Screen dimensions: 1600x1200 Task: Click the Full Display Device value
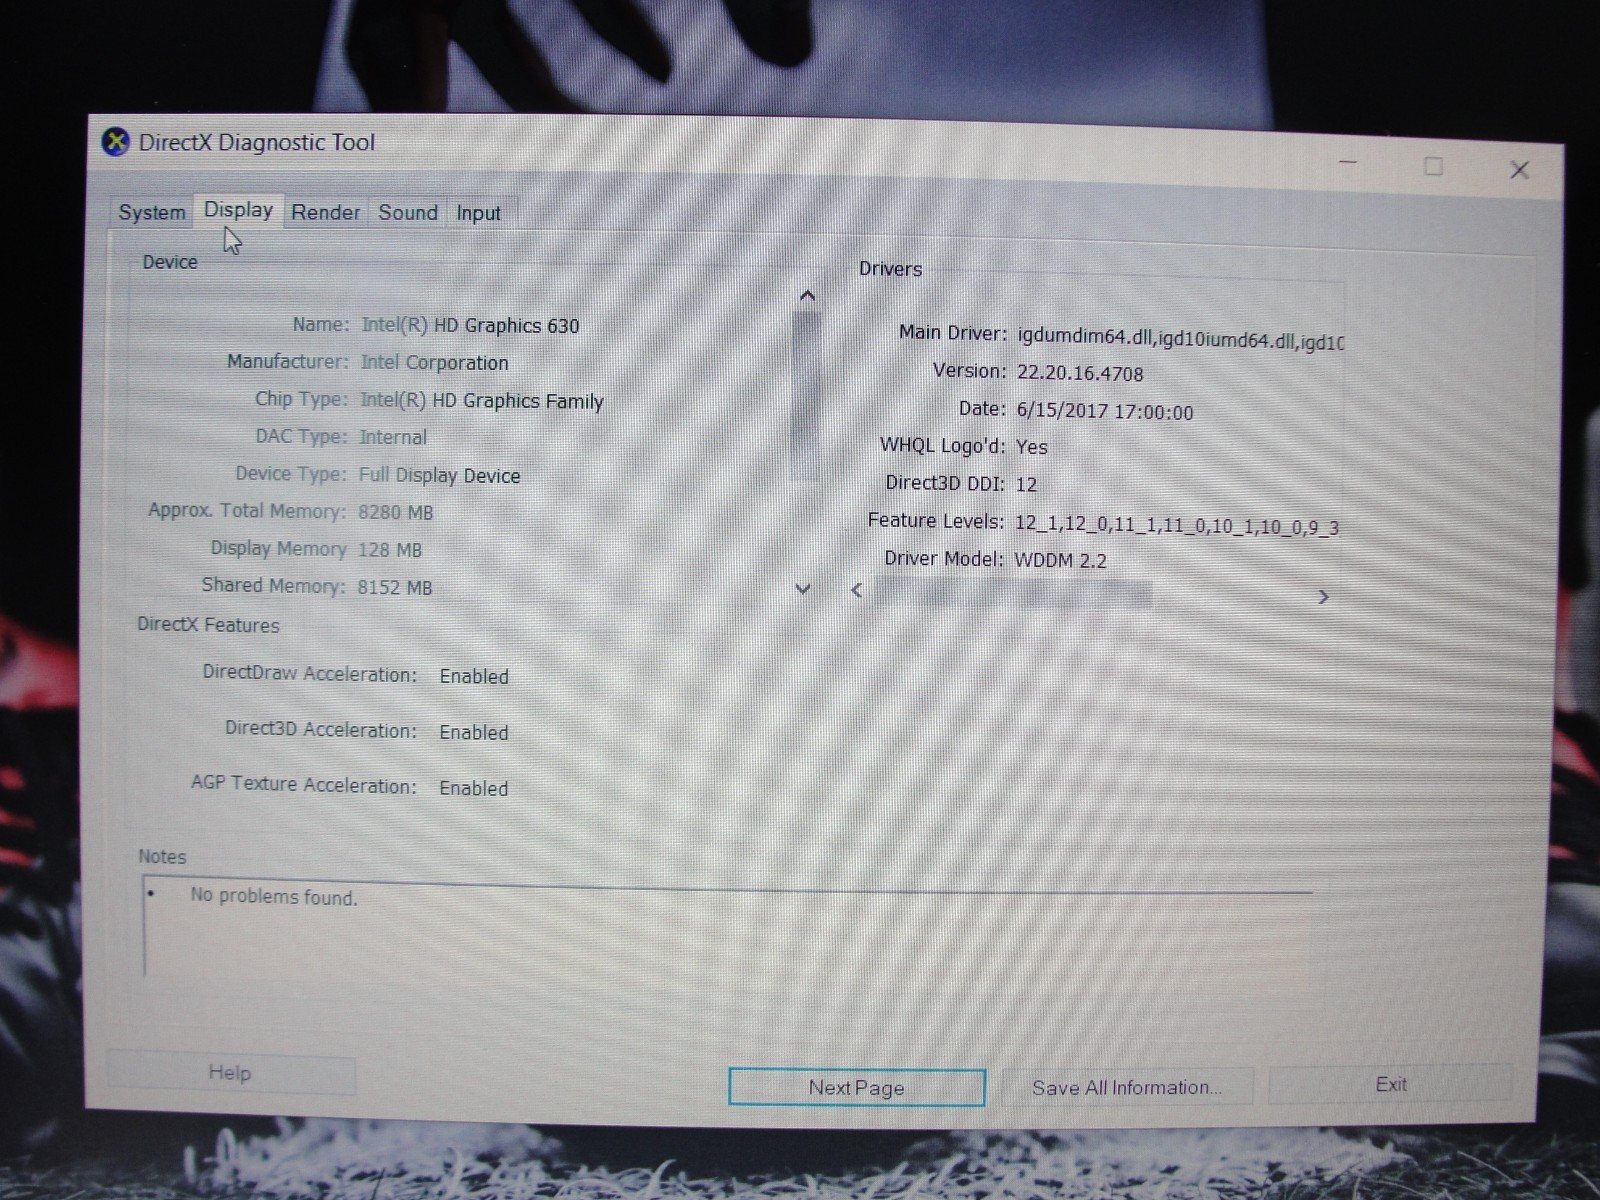click(x=439, y=476)
